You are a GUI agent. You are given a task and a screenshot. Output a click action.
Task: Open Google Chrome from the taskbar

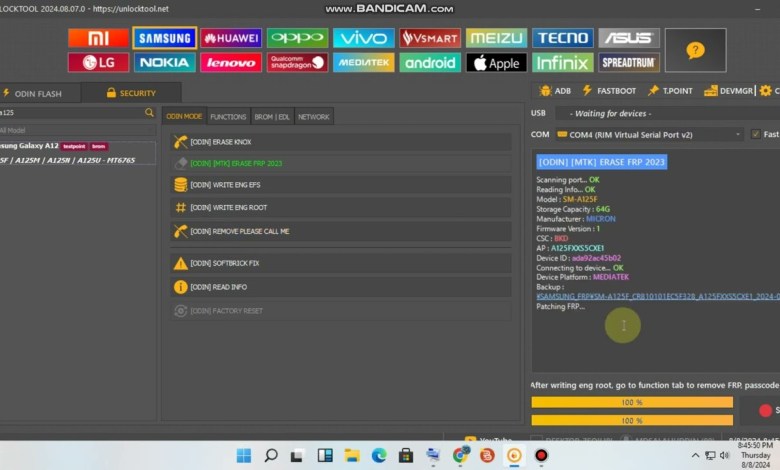coord(461,455)
